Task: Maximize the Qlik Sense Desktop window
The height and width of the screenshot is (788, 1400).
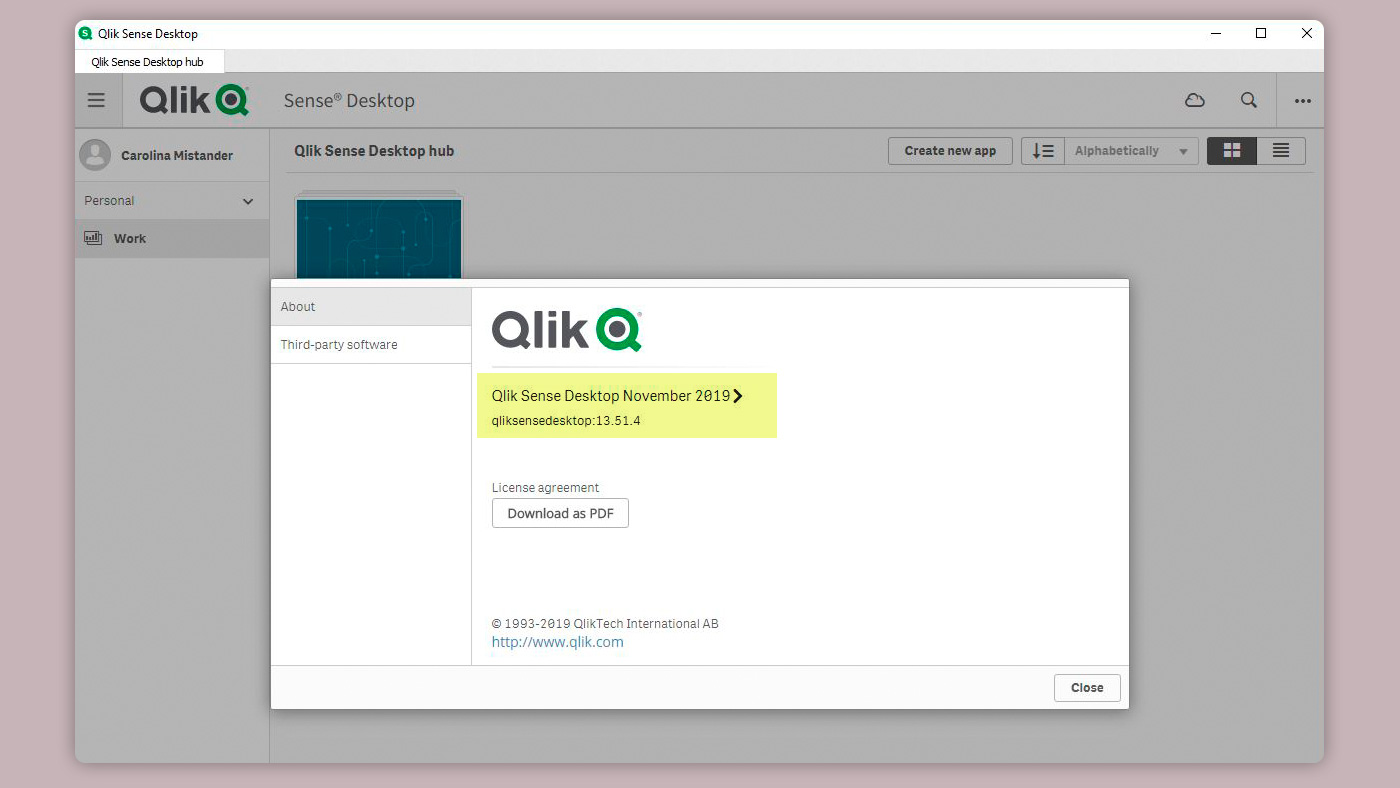Action: coord(1261,33)
